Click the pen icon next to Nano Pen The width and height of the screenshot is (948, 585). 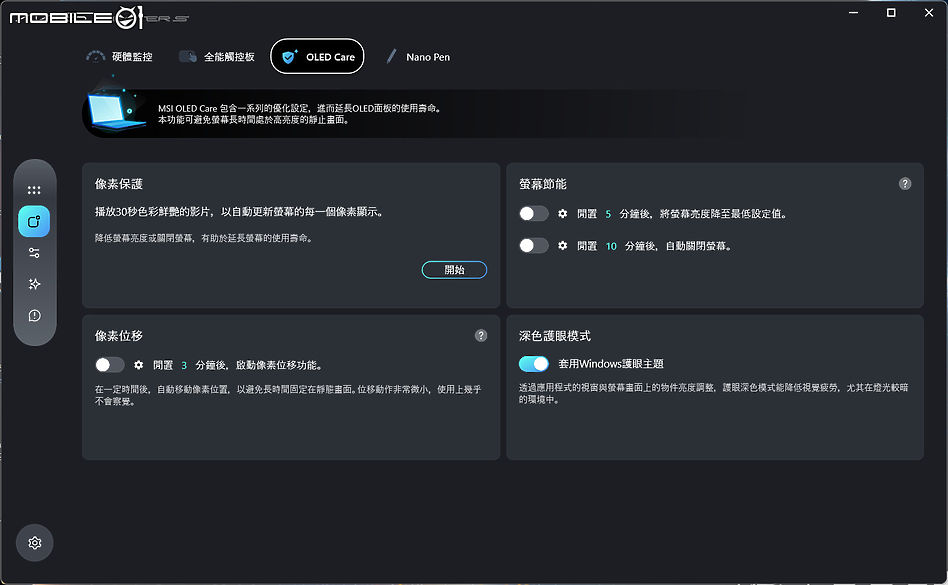pyautogui.click(x=391, y=57)
